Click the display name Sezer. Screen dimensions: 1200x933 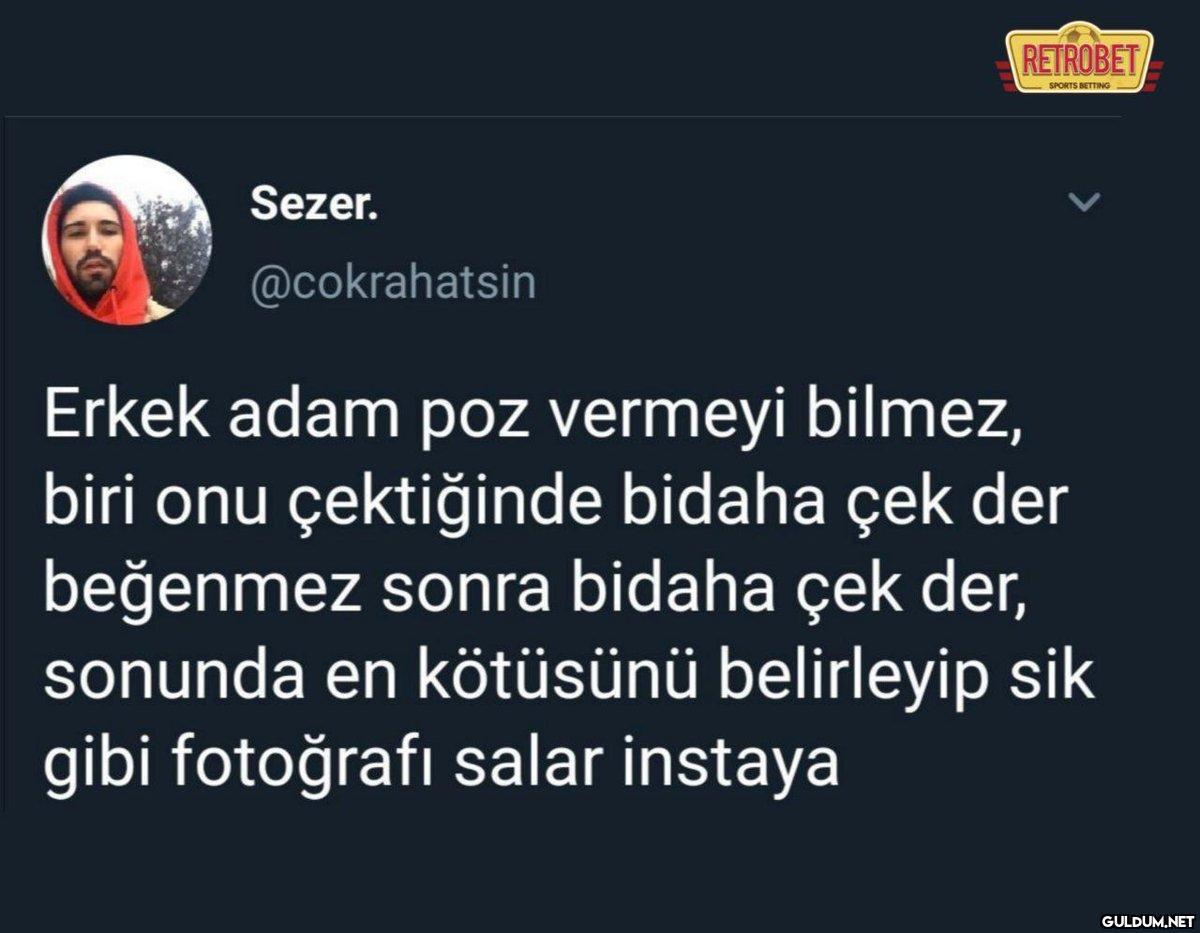pyautogui.click(x=314, y=204)
